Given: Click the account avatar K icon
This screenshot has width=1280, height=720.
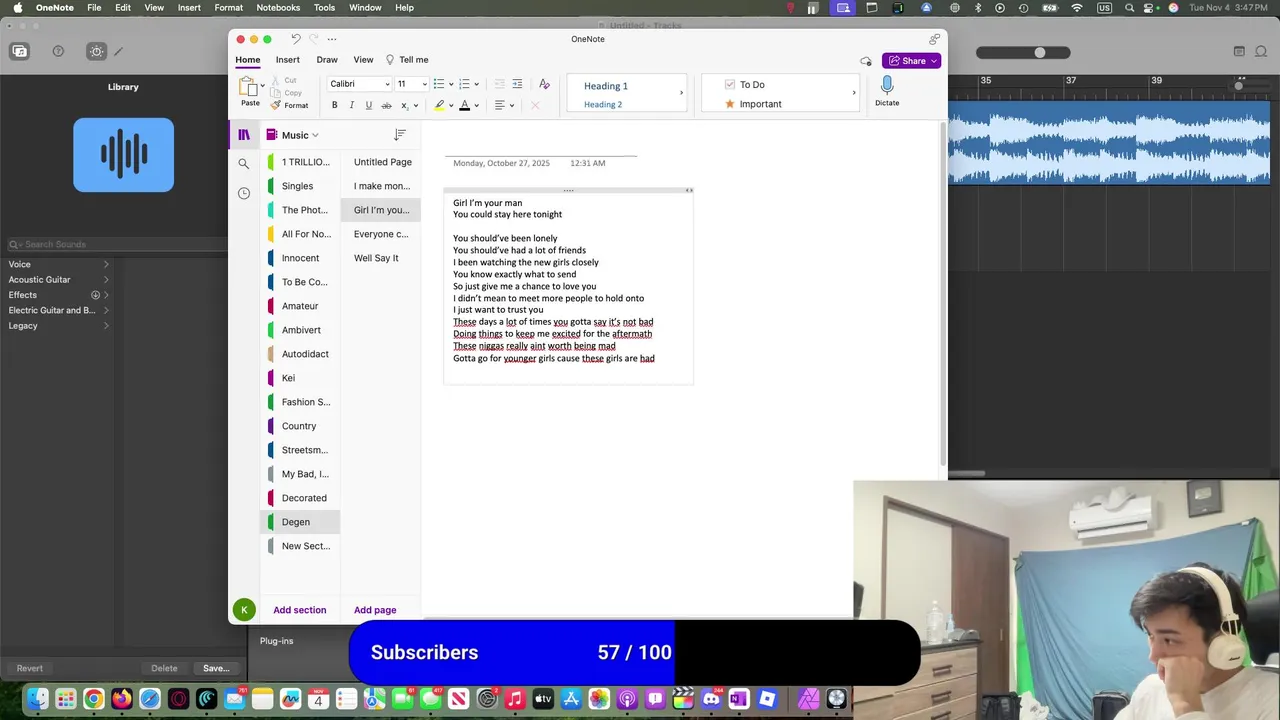Looking at the screenshot, I should click(x=244, y=610).
